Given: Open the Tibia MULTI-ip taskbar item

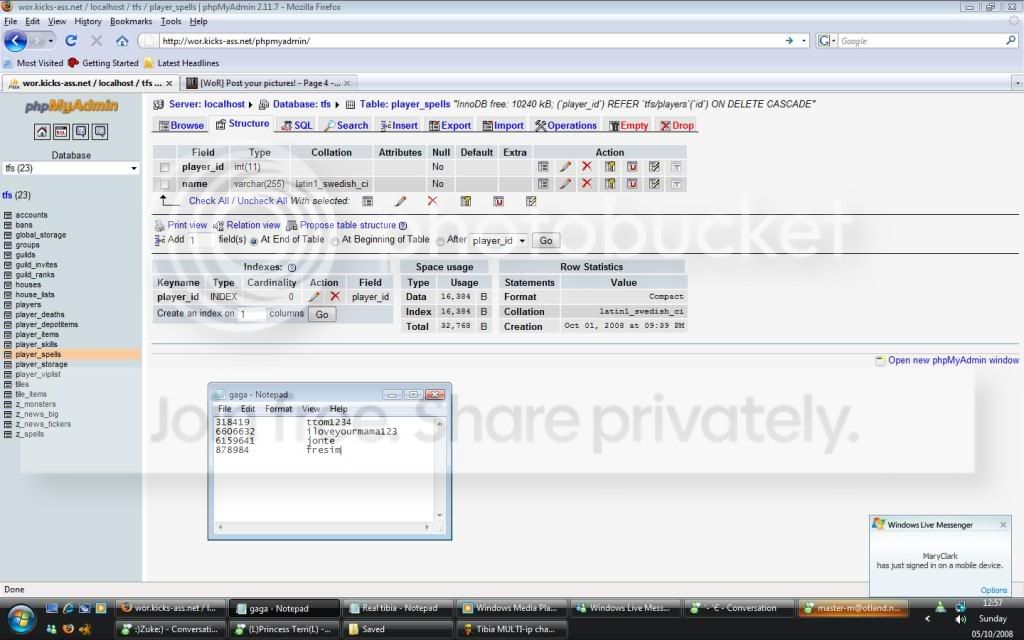Looking at the screenshot, I should [512, 630].
